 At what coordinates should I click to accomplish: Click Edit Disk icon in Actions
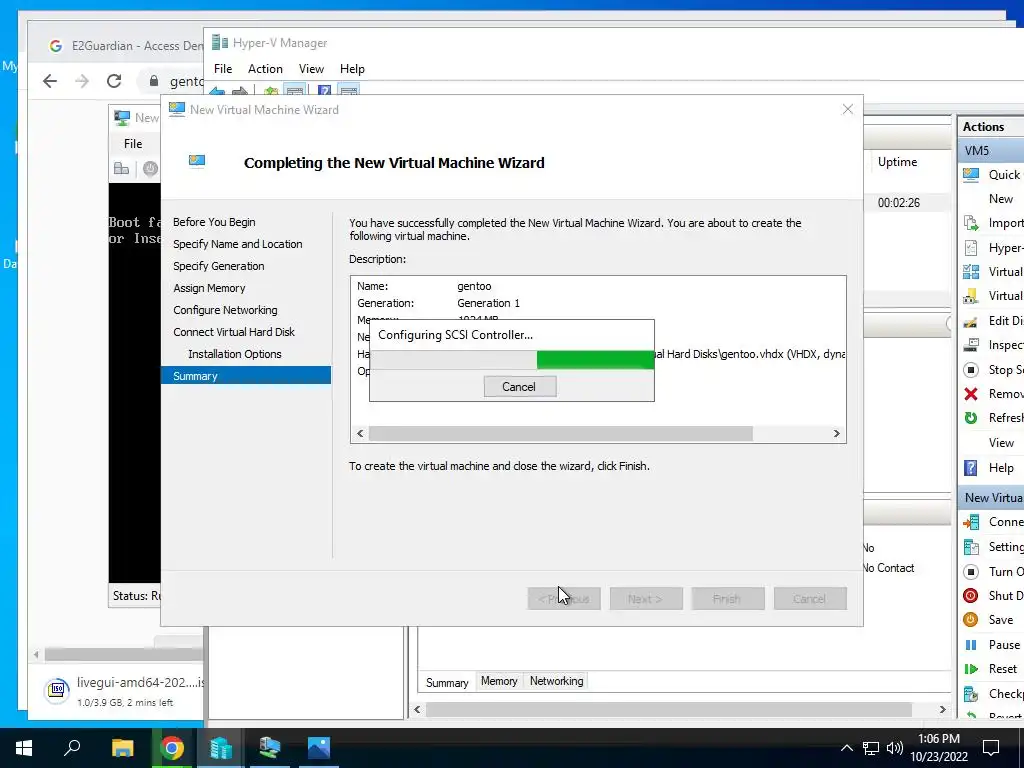pyautogui.click(x=971, y=321)
